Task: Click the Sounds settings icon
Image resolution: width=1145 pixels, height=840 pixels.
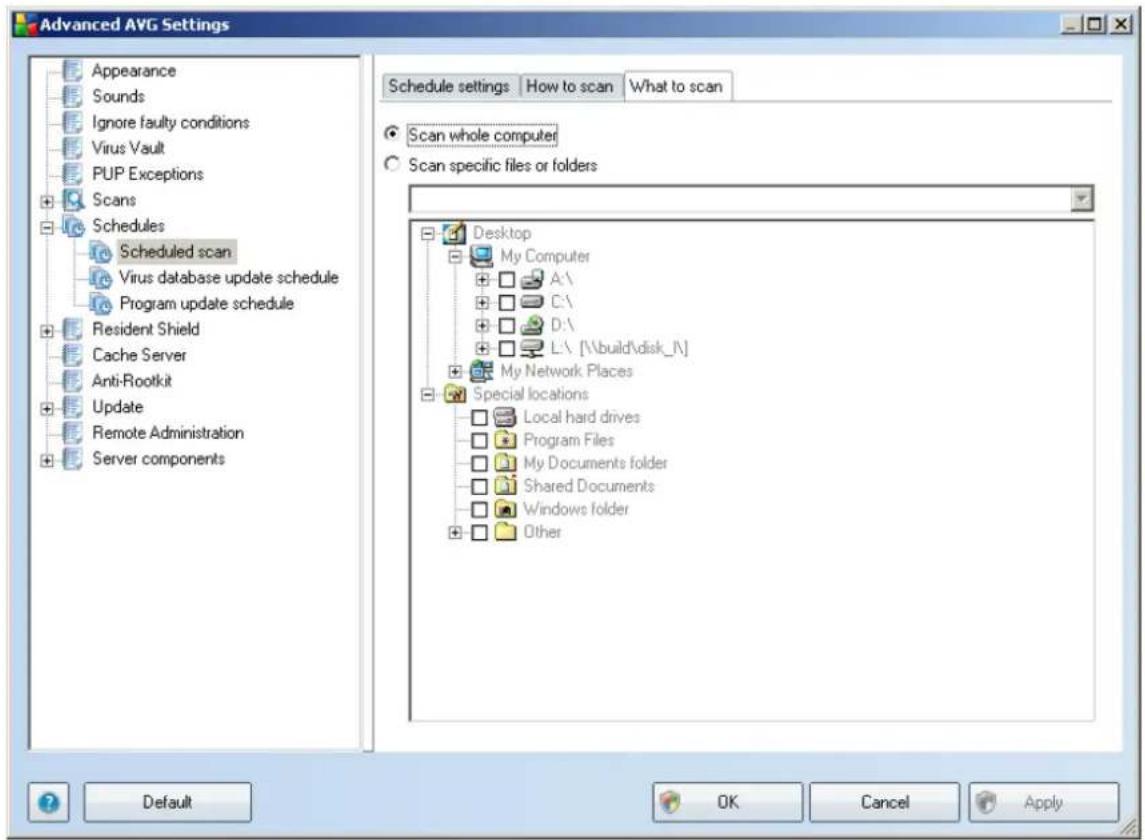Action: pos(72,96)
